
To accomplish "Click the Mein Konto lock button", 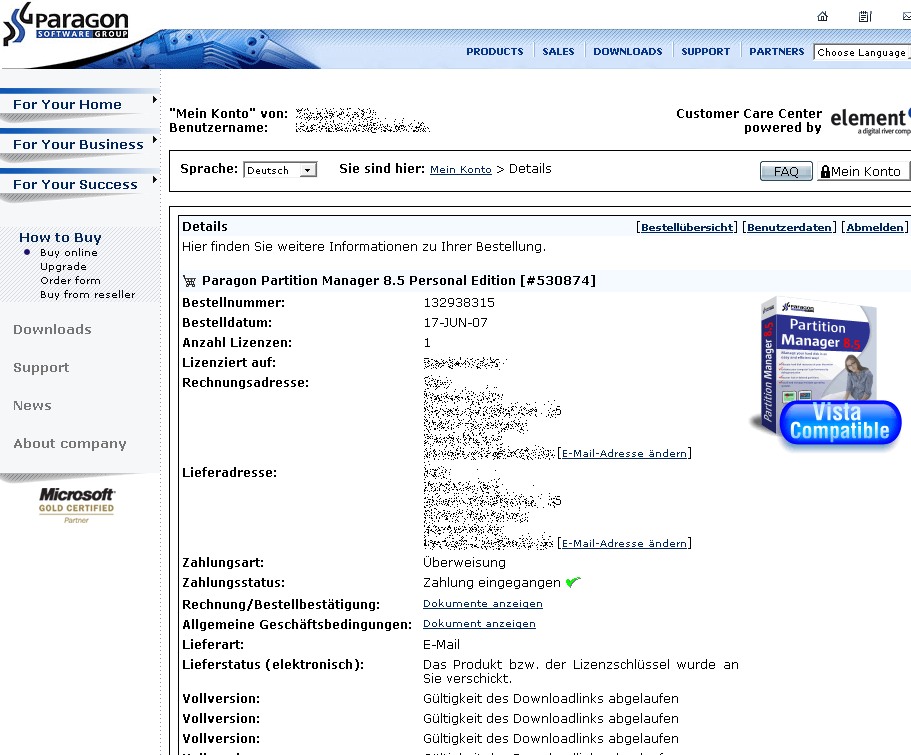I will tap(863, 171).
